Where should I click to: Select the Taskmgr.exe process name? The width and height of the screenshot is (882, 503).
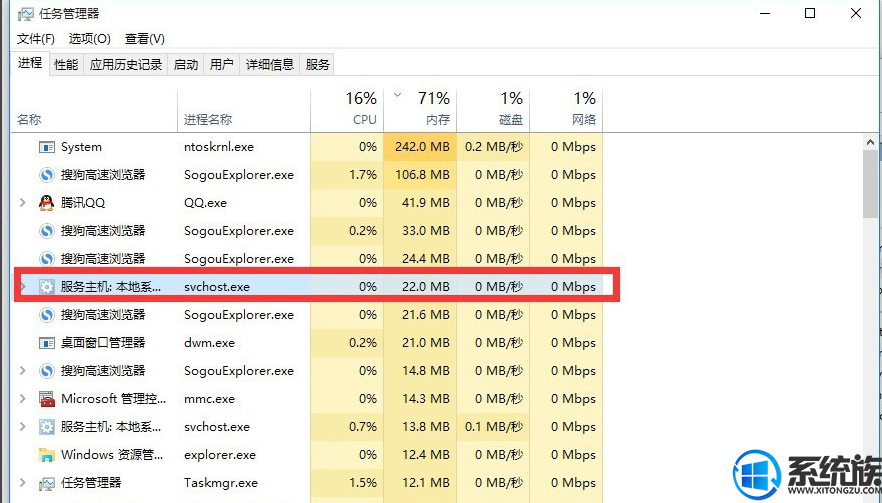pos(220,483)
